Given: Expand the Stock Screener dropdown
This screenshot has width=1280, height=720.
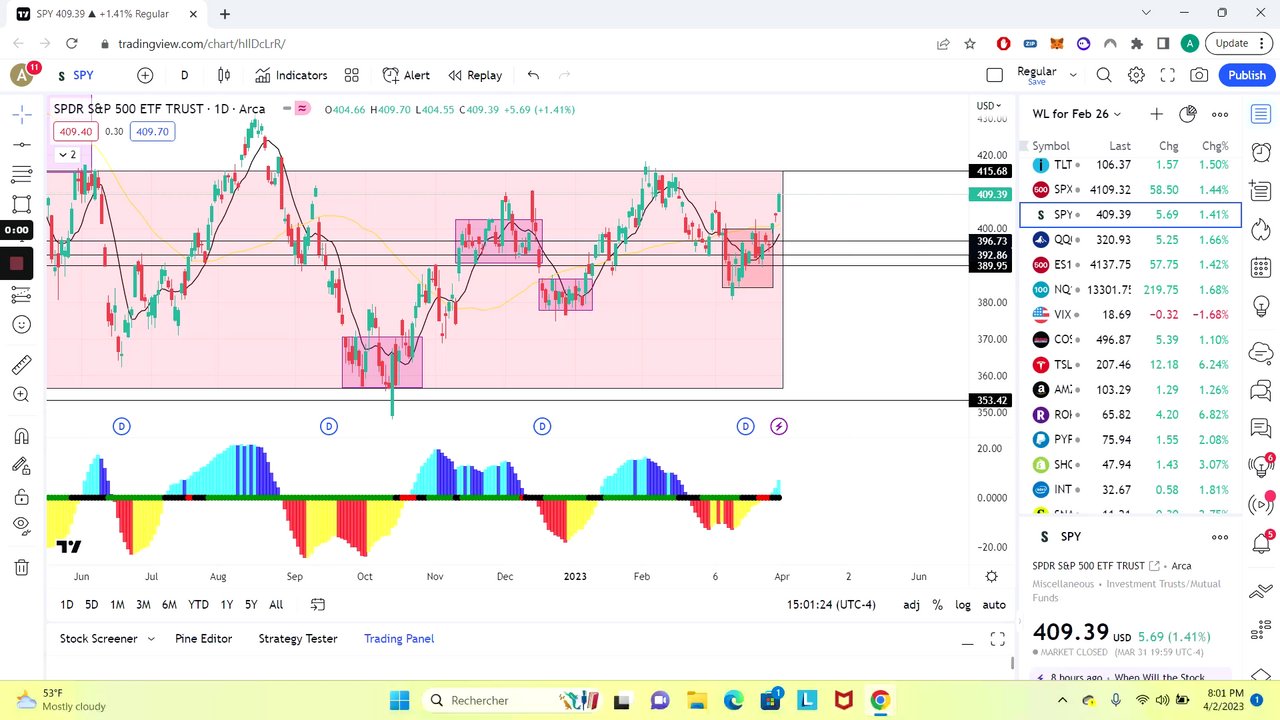Looking at the screenshot, I should (151, 639).
